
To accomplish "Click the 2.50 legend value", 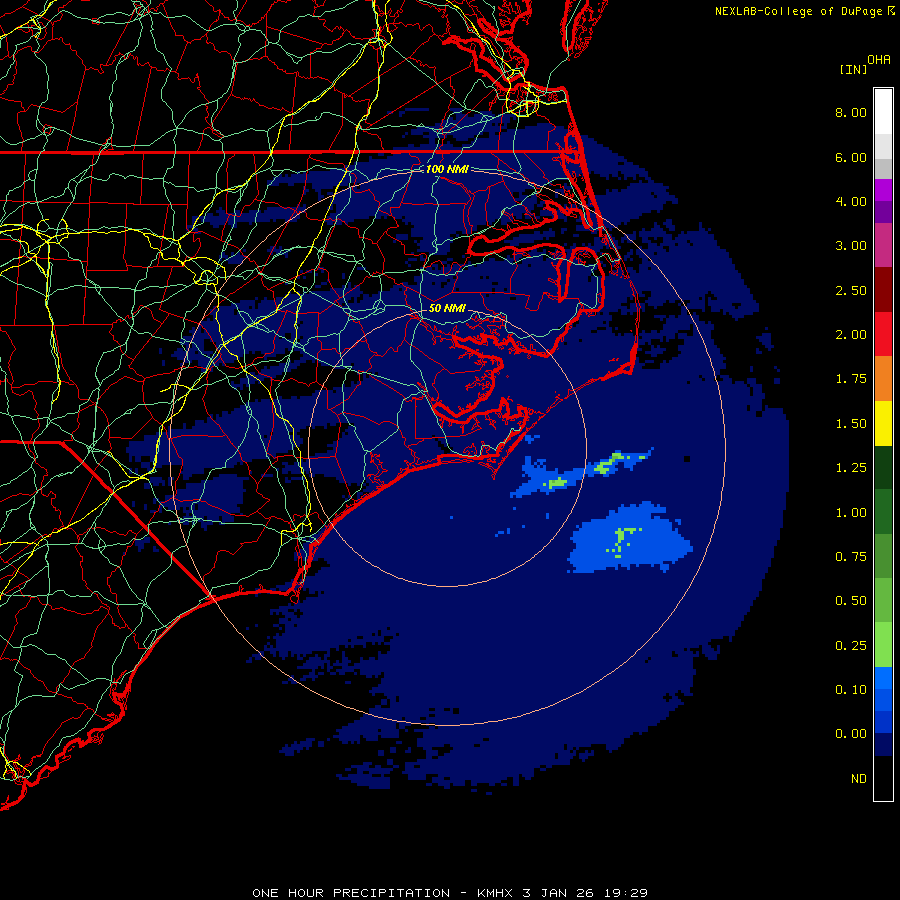I will point(851,290).
